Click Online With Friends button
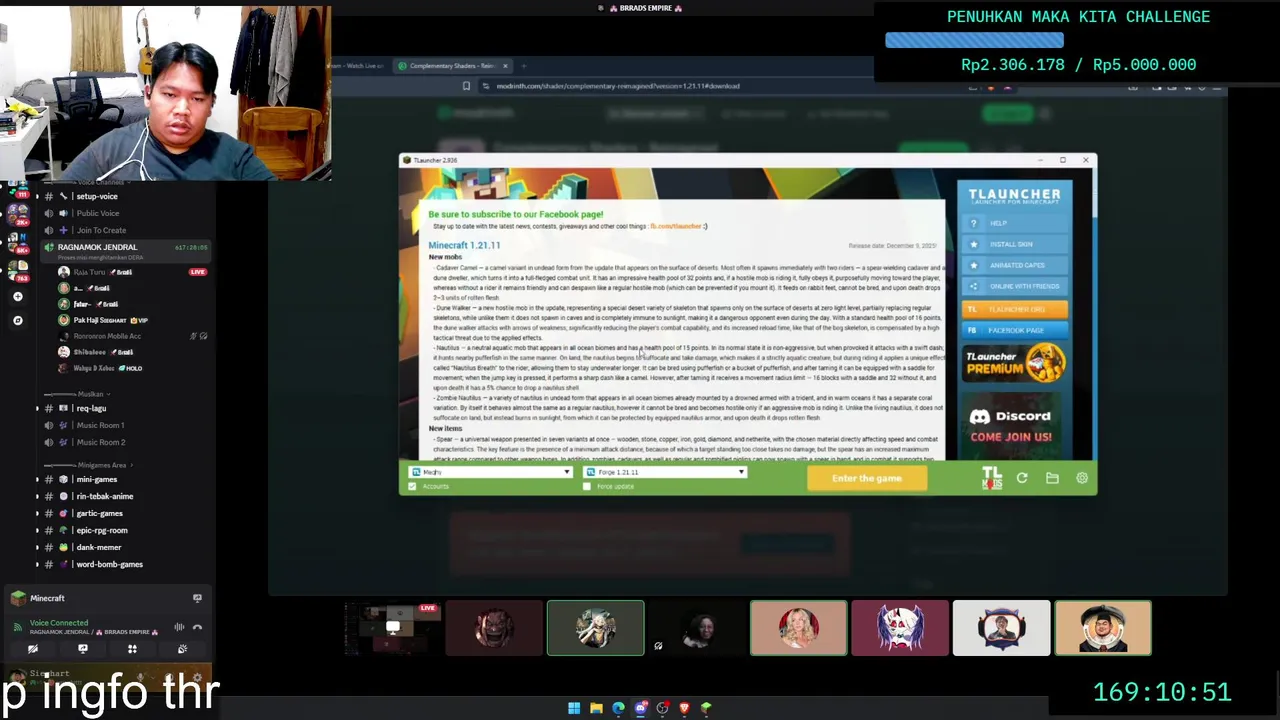The width and height of the screenshot is (1280, 720). click(x=1015, y=287)
